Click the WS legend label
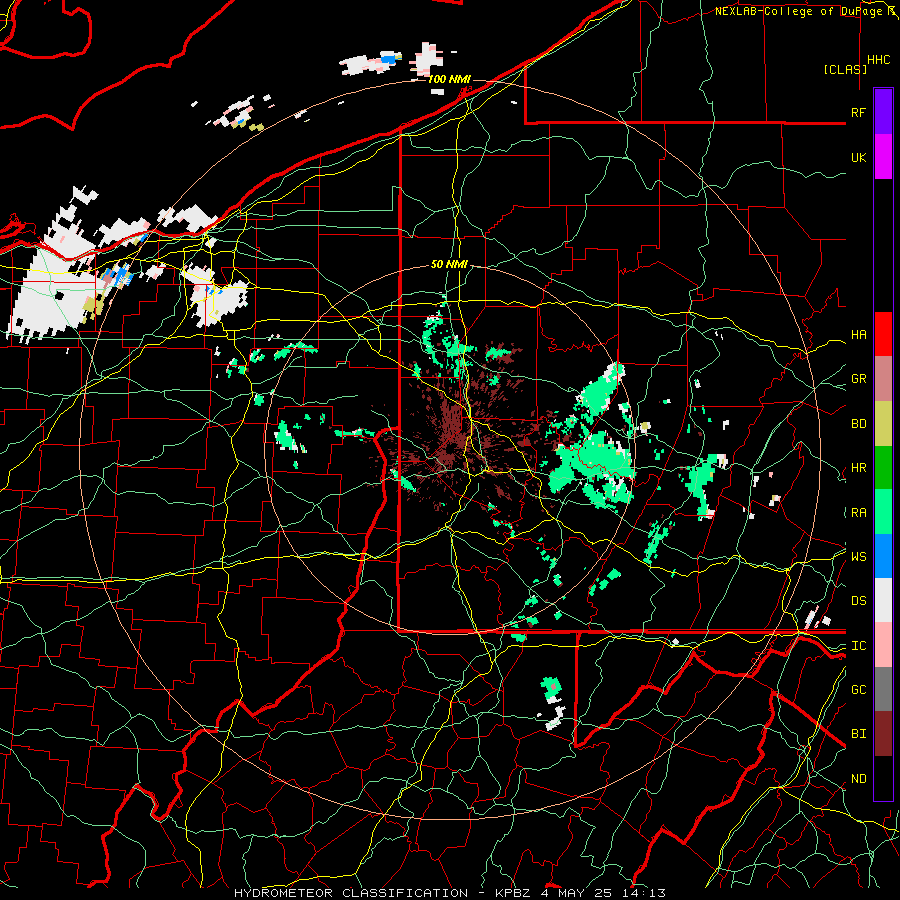900x900 pixels. (858, 556)
